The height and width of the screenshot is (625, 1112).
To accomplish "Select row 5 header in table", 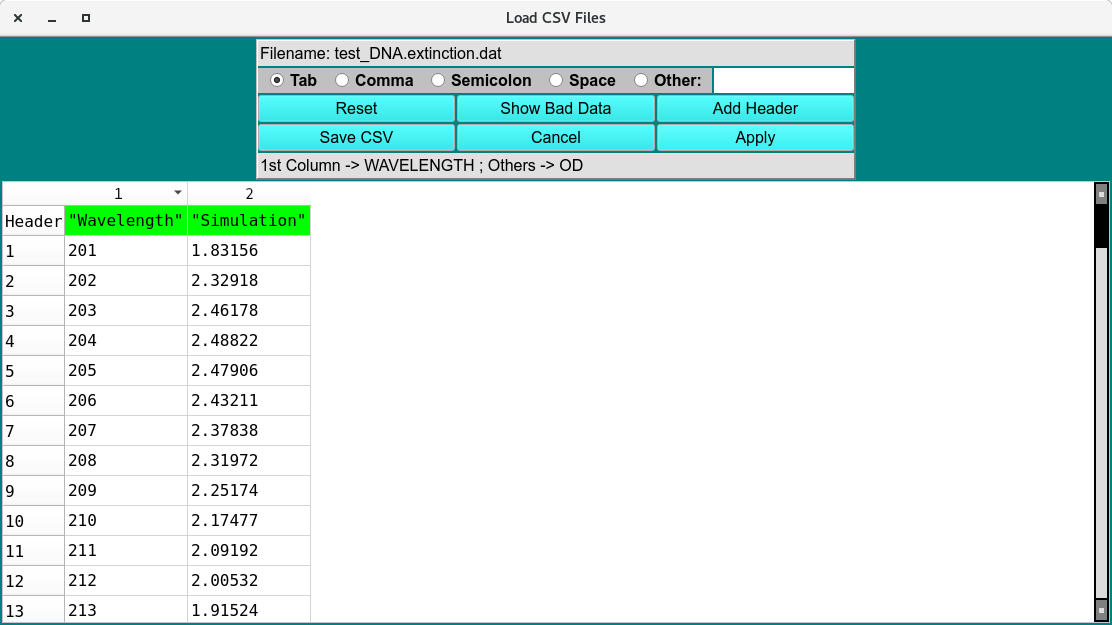I will 33,371.
